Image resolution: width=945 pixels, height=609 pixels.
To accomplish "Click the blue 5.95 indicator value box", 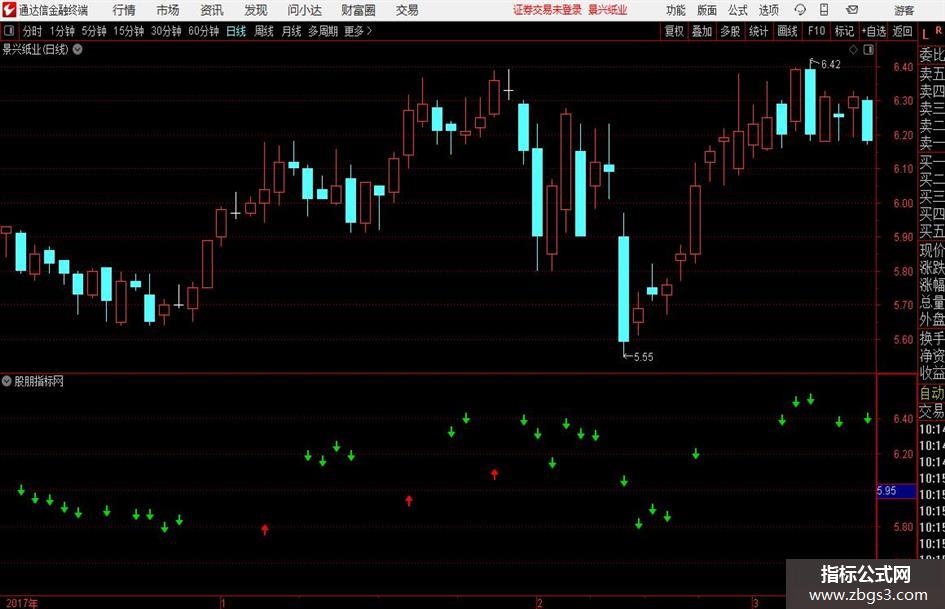I will pyautogui.click(x=896, y=491).
